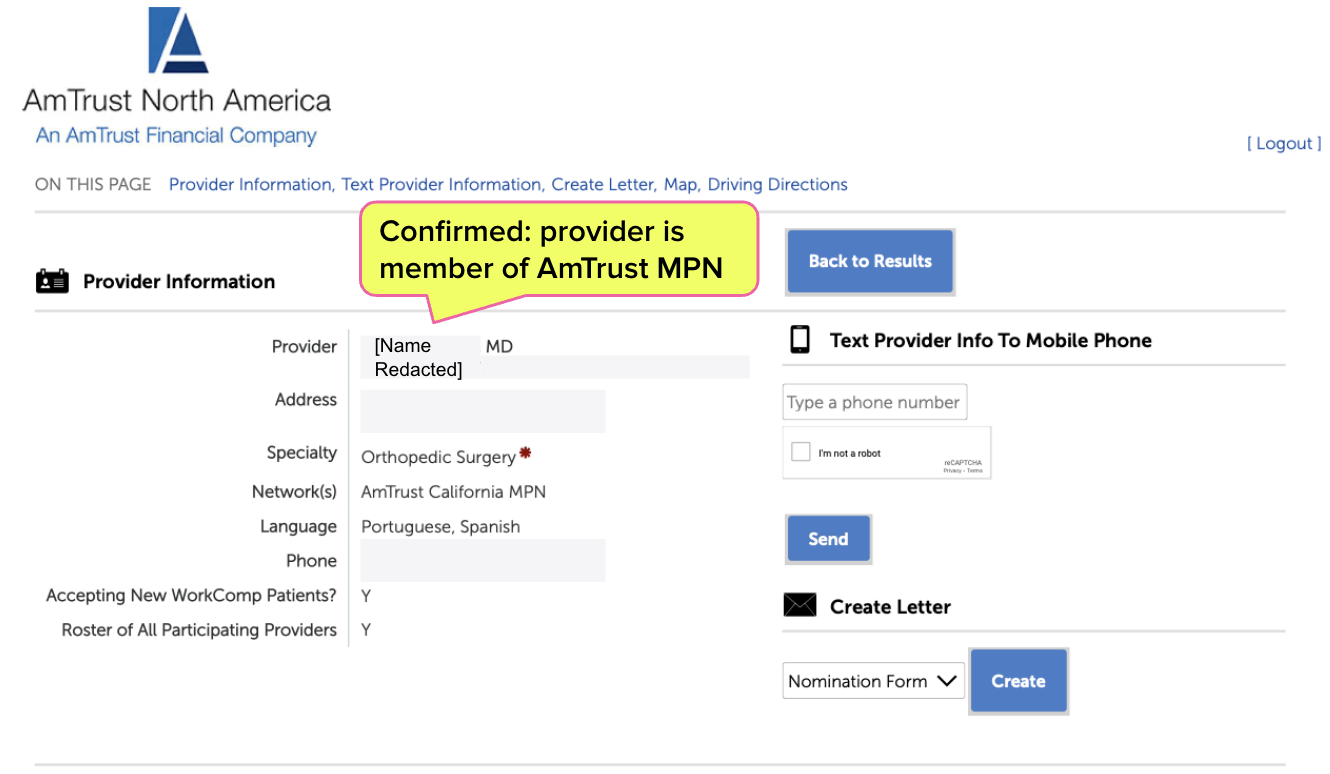1330x774 pixels.
Task: Go to Create Letter page link
Action: (603, 185)
